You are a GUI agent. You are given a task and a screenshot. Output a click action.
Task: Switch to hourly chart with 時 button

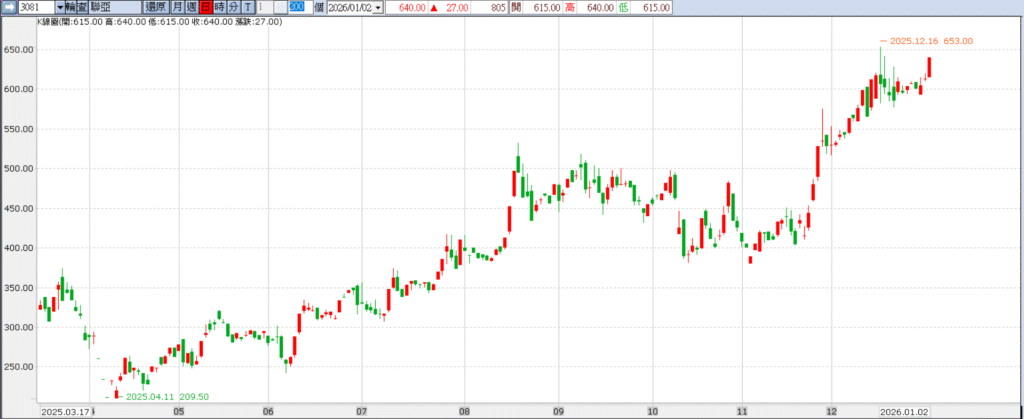(220, 7)
